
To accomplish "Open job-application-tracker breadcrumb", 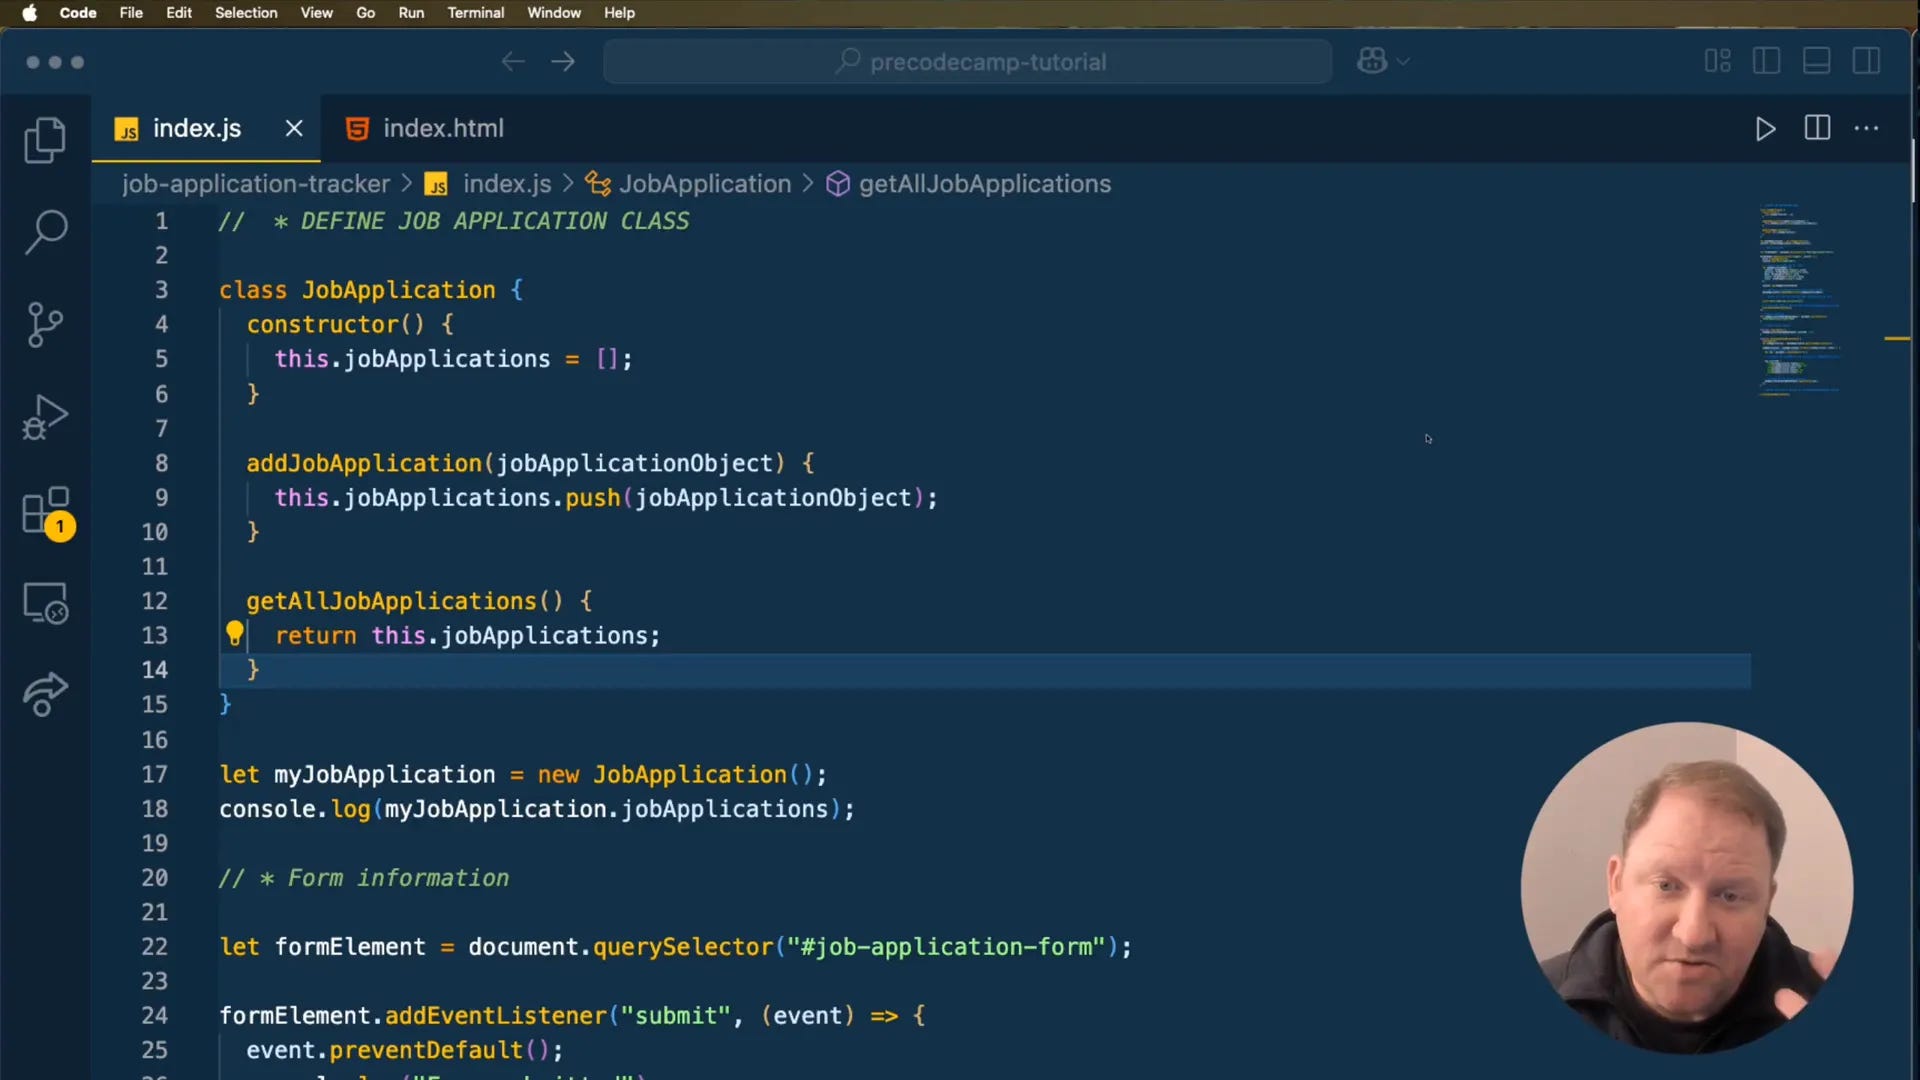I will click(x=256, y=184).
